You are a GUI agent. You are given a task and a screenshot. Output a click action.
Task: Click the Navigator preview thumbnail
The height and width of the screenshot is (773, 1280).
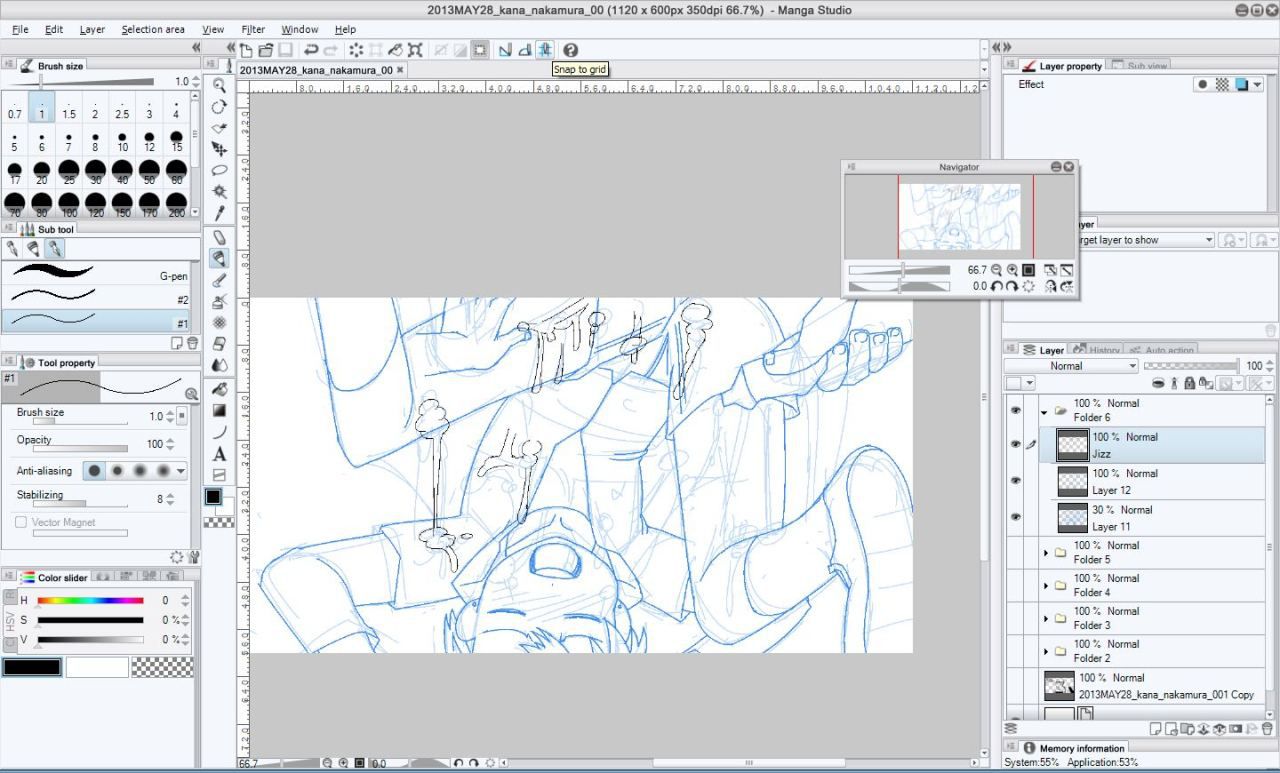click(x=960, y=217)
